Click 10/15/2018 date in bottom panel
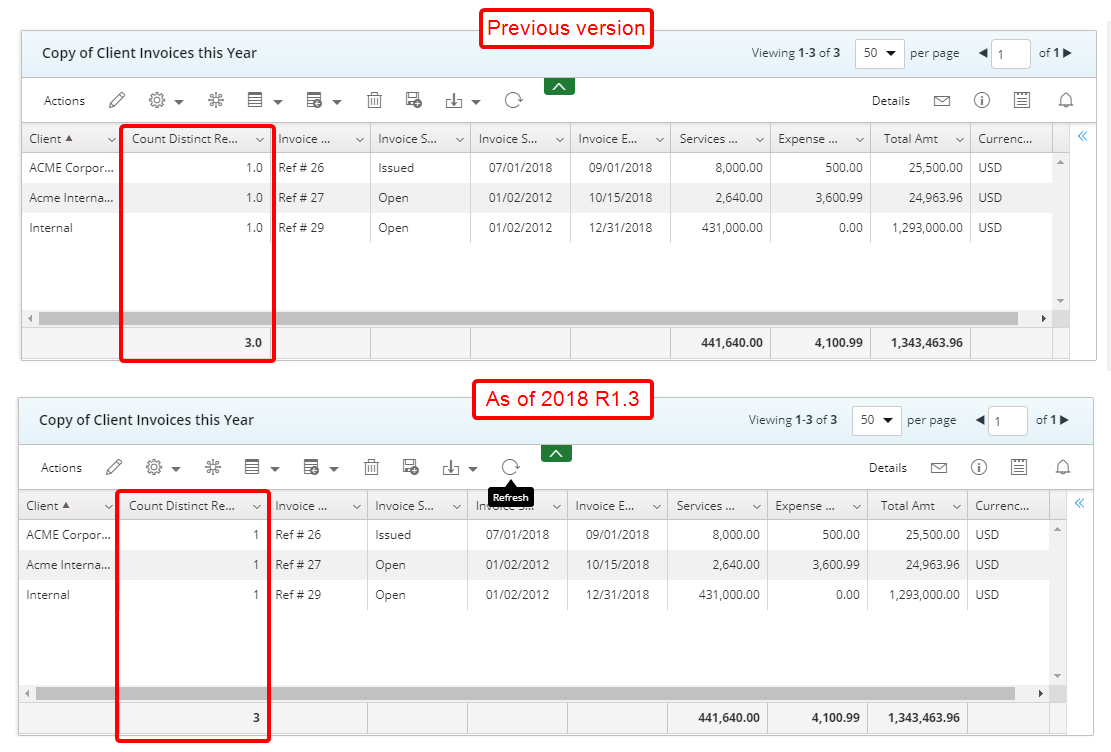Screen dimensions: 1111x752 (x=618, y=565)
